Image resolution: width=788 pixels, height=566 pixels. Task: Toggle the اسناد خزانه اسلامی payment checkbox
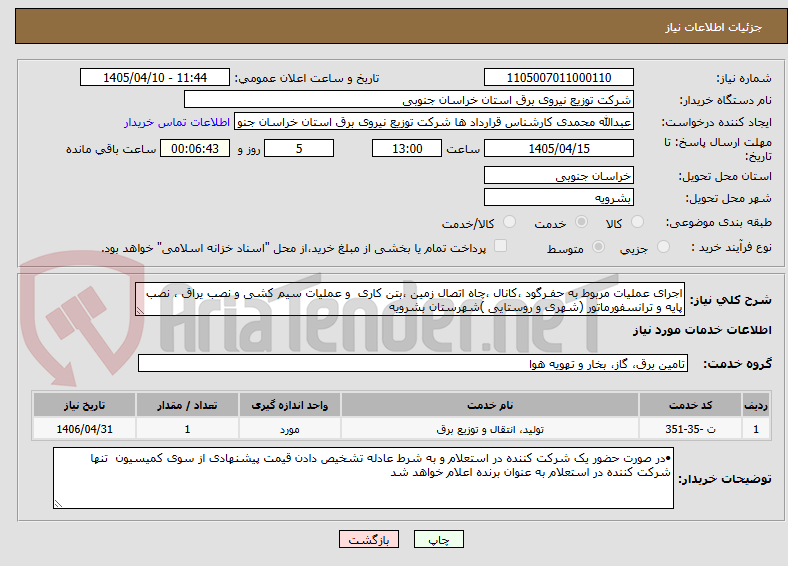click(501, 245)
